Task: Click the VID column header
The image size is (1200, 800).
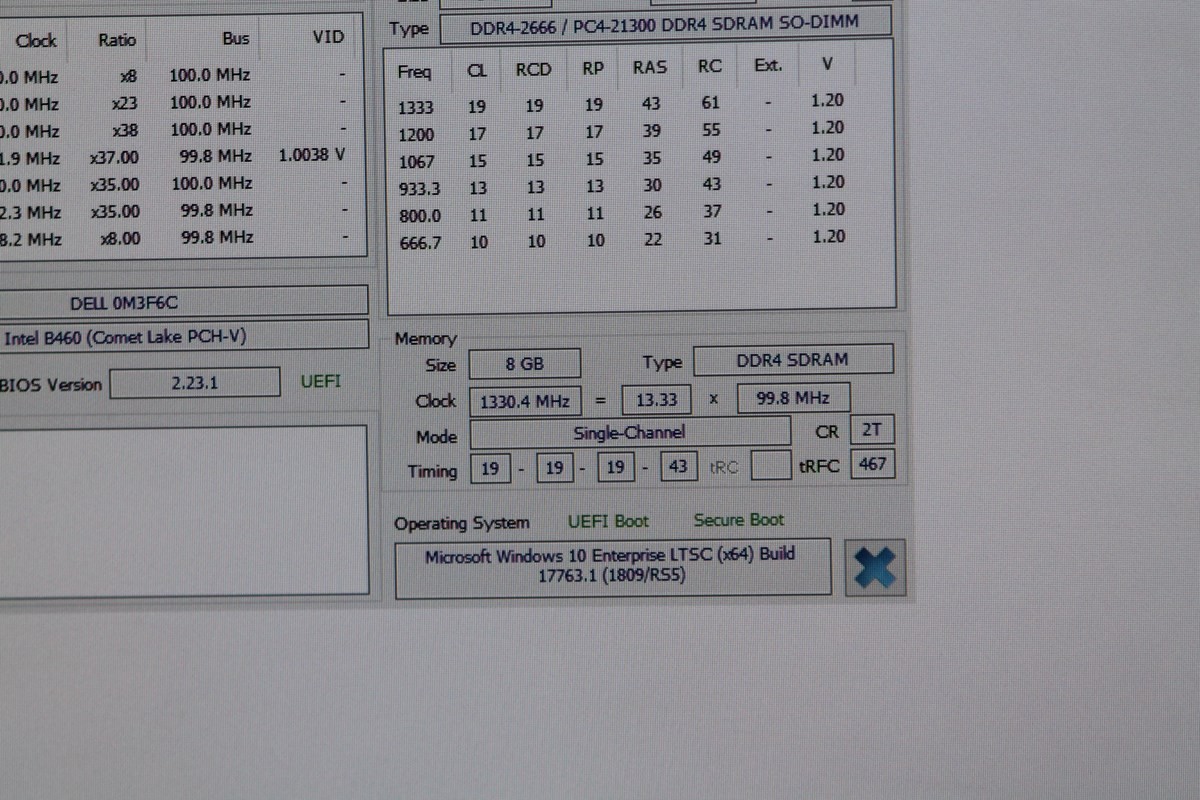Action: (x=328, y=37)
